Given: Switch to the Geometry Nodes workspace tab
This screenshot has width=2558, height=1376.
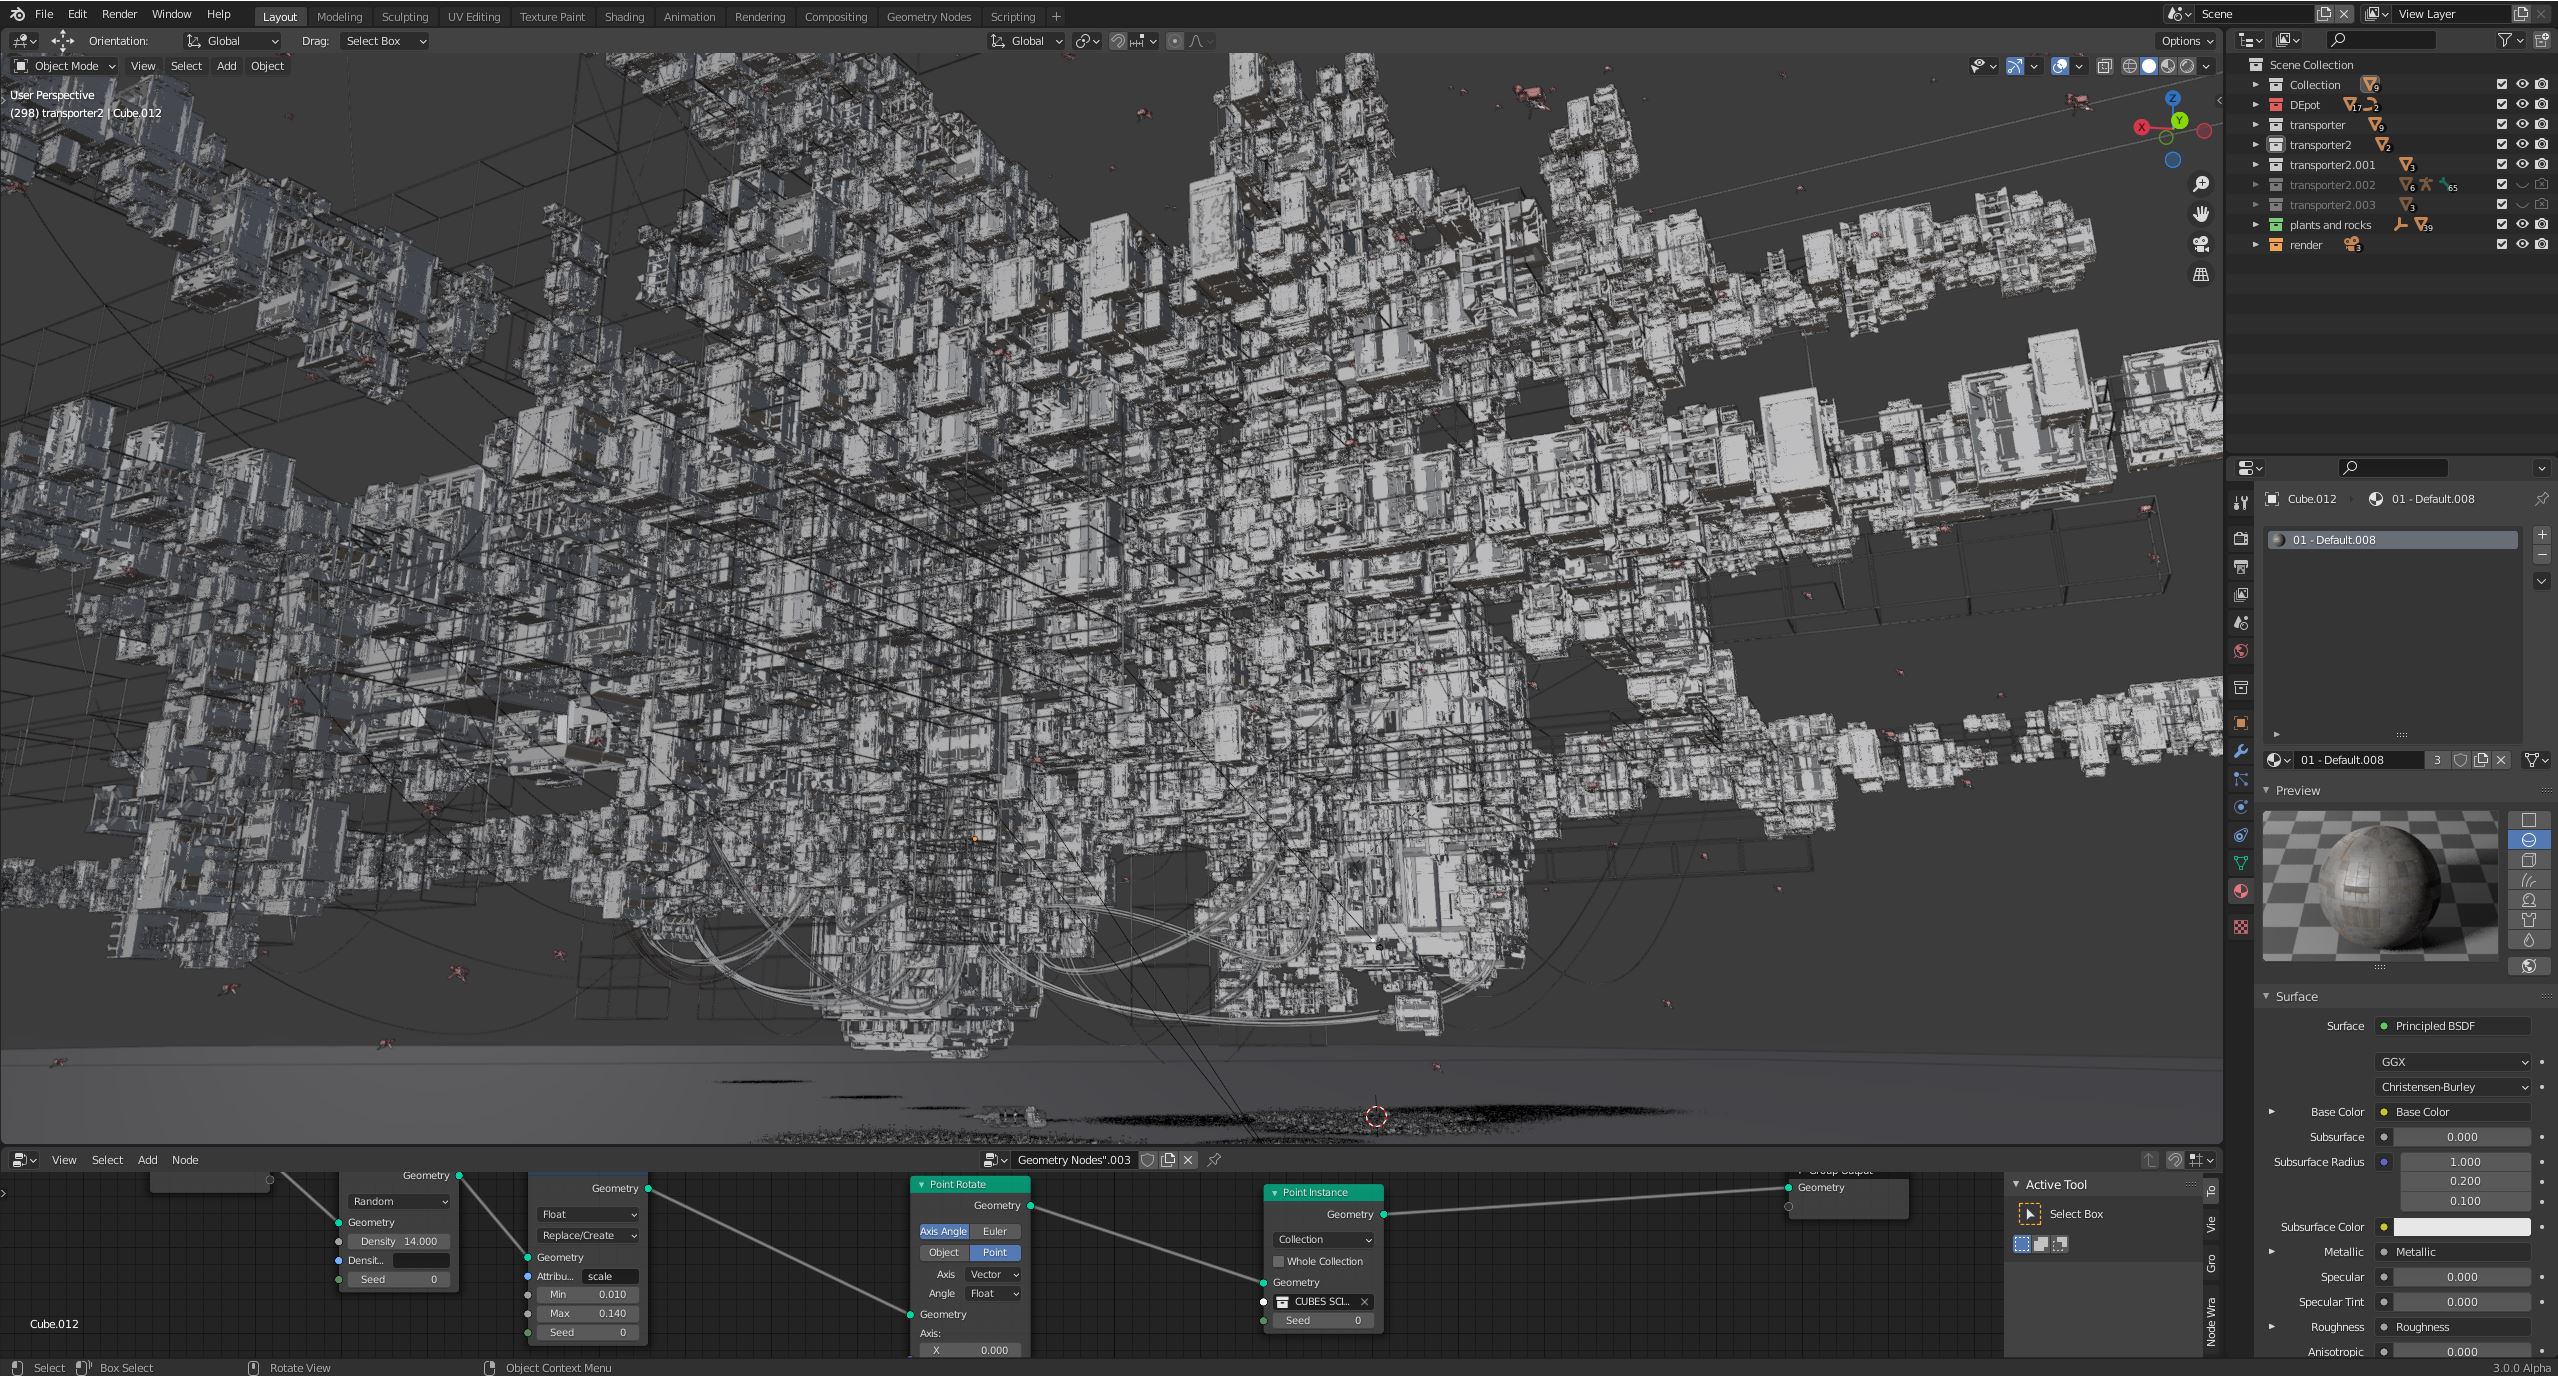Looking at the screenshot, I should (928, 17).
